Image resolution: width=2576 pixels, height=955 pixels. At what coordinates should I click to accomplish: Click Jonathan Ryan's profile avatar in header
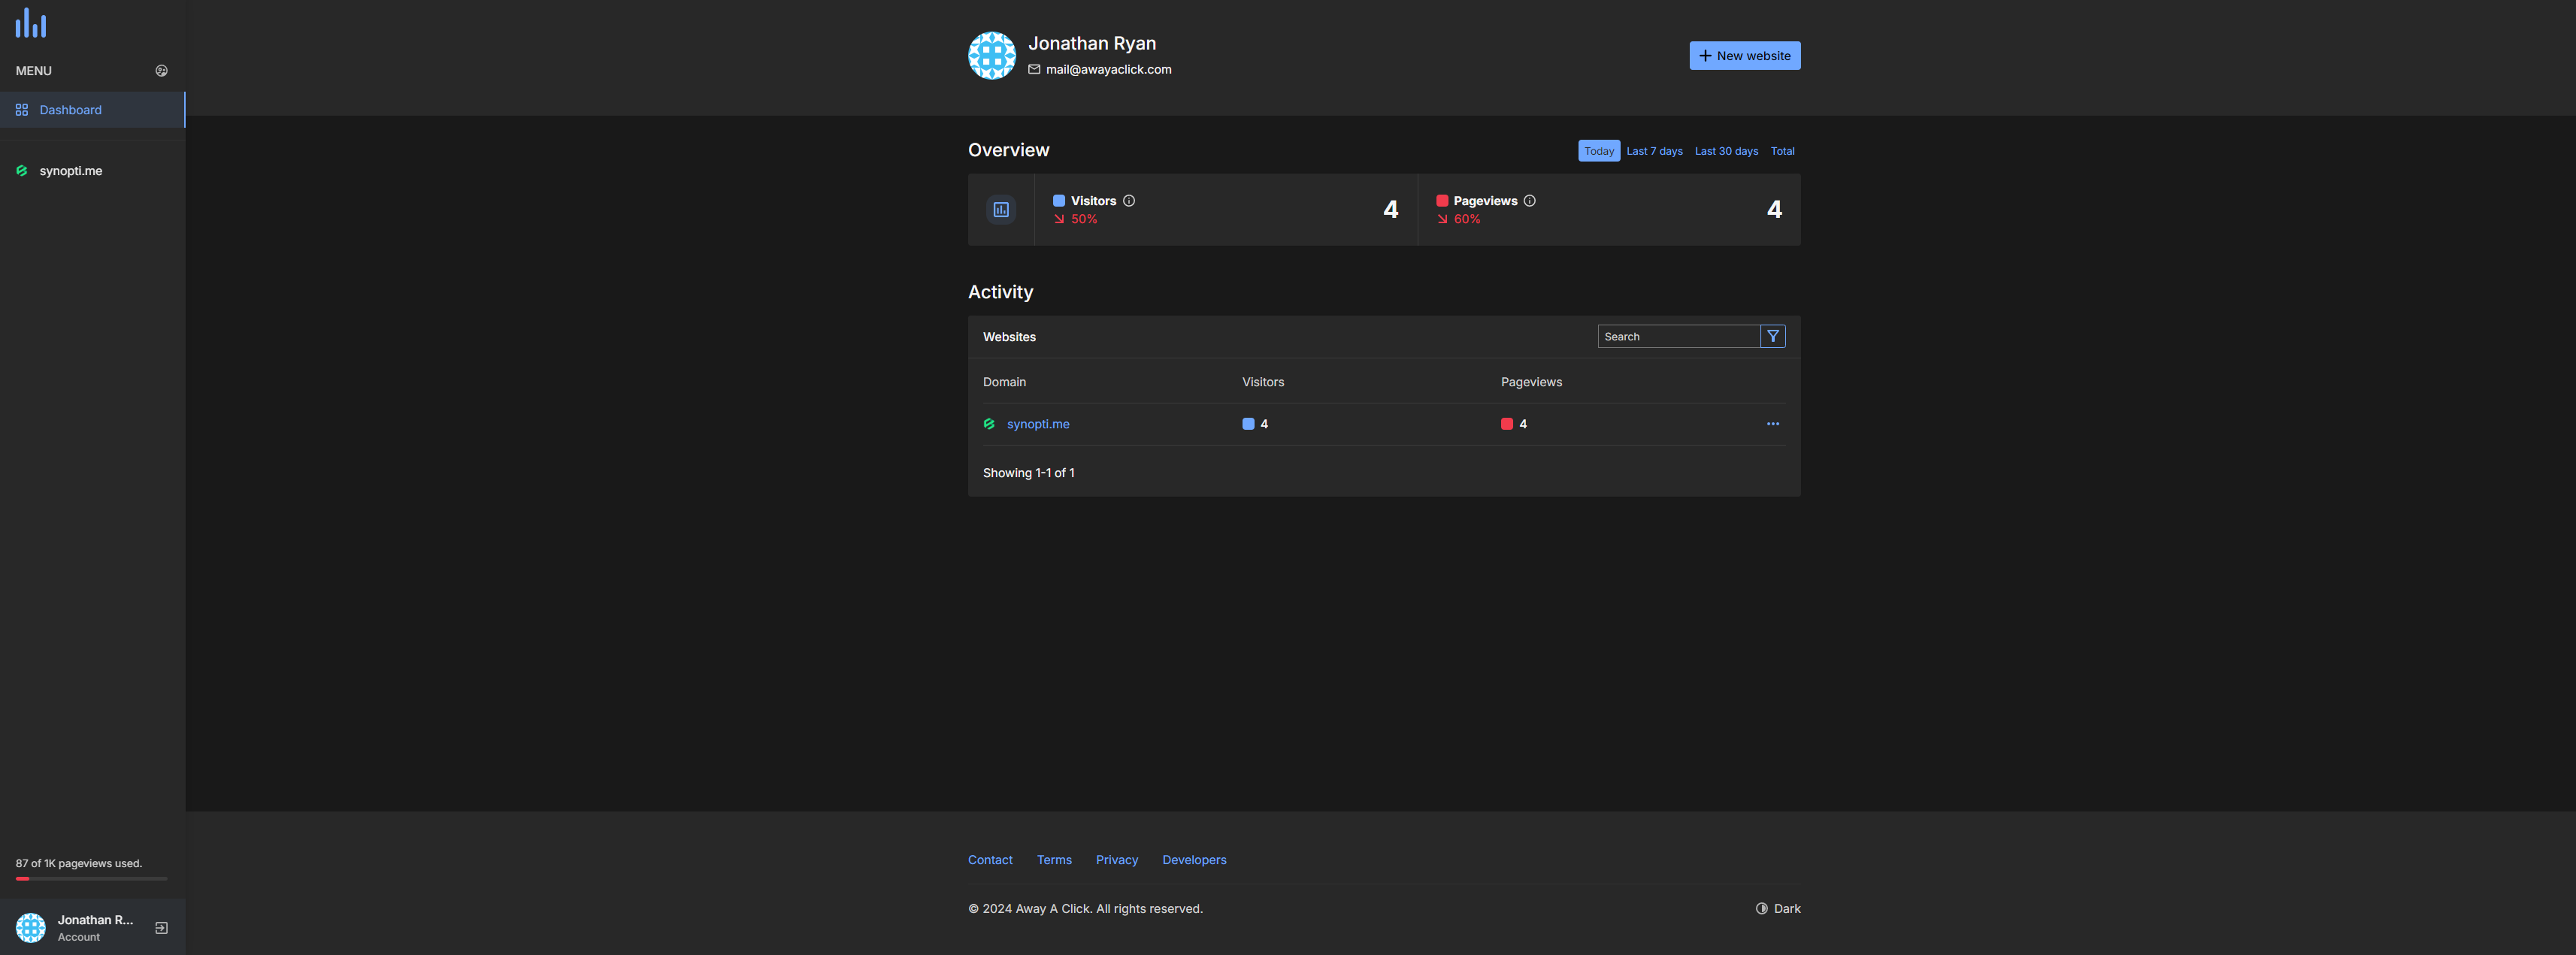[991, 56]
